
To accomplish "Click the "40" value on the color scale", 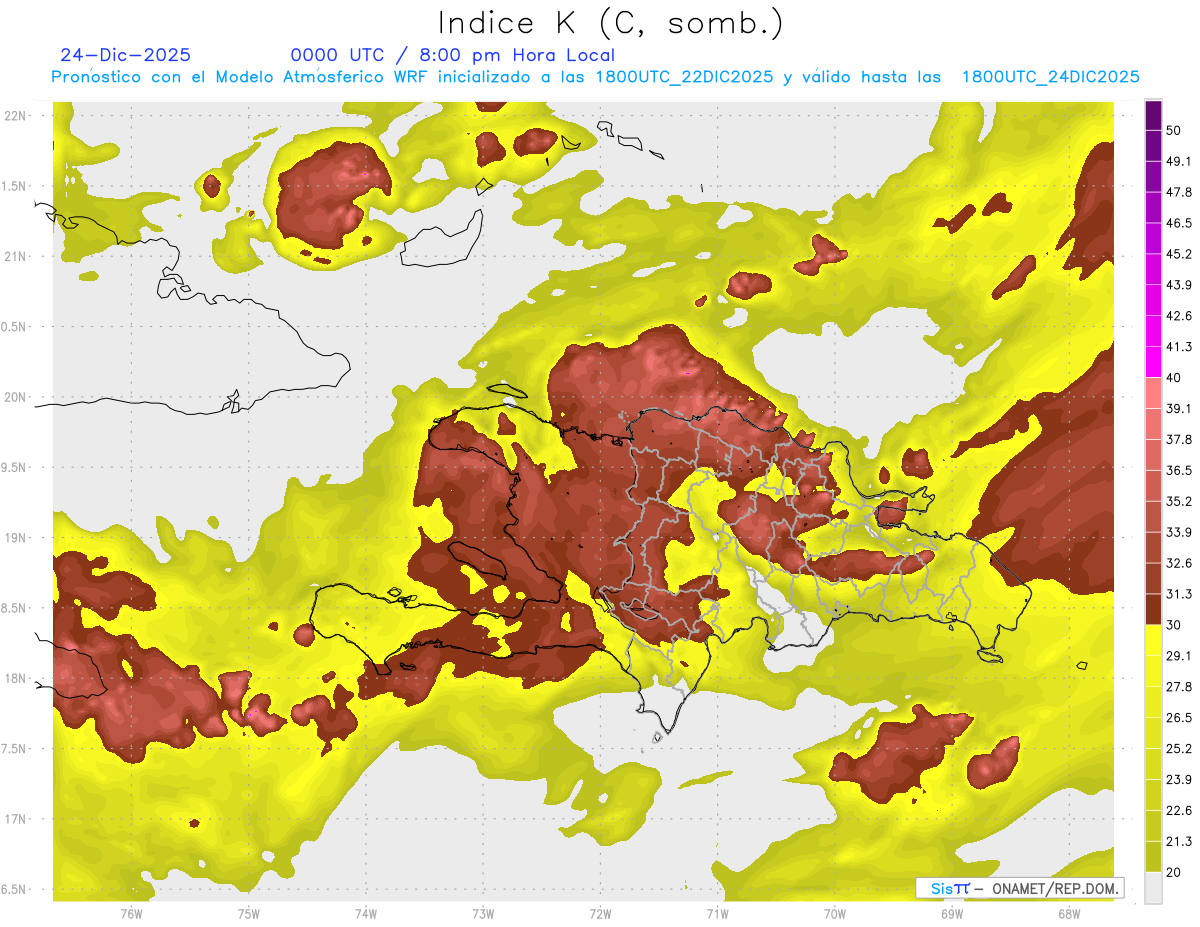I will [1174, 378].
